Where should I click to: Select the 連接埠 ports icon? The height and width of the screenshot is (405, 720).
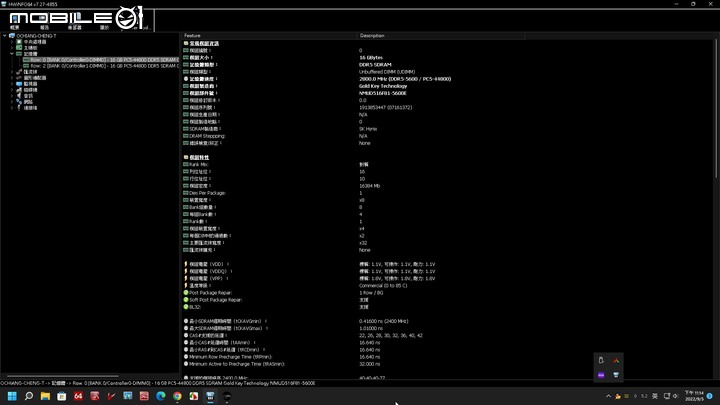click(19, 107)
